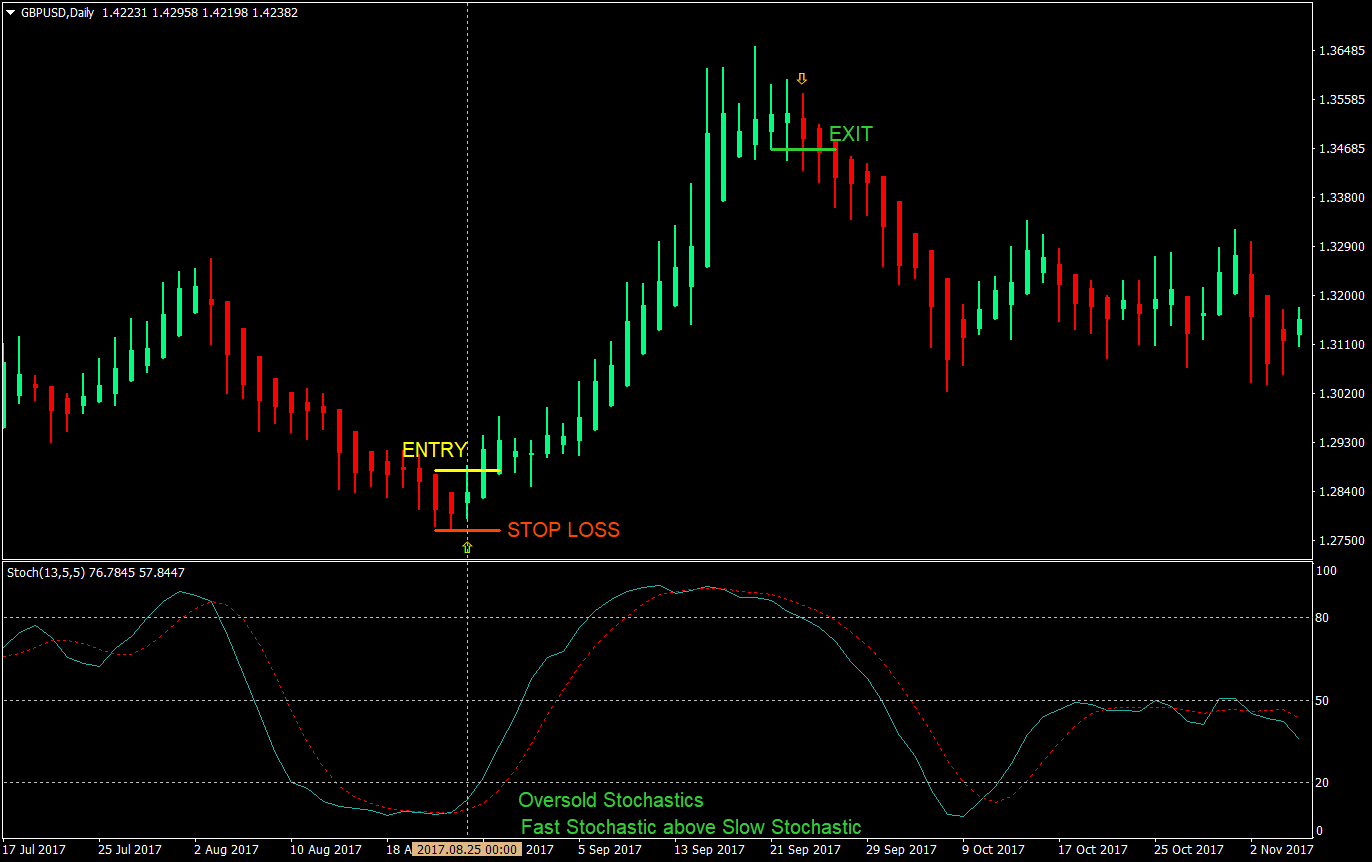Viewport: 1372px width, 862px height.
Task: Click the 13 Sep 2017 axis label
Action: (x=708, y=849)
